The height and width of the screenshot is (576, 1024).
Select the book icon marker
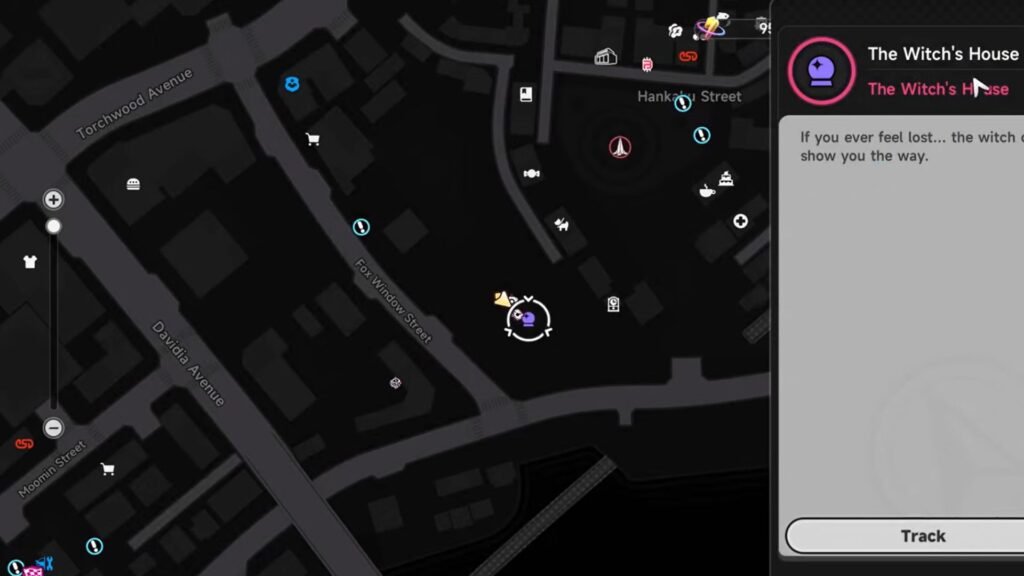526,94
